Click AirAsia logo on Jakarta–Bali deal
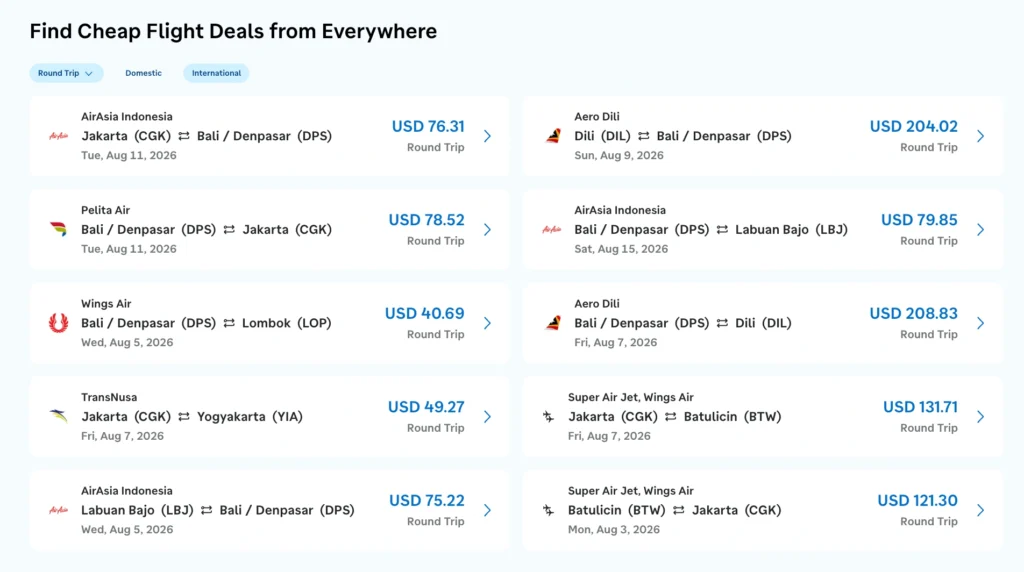This screenshot has width=1024, height=572. (x=59, y=136)
